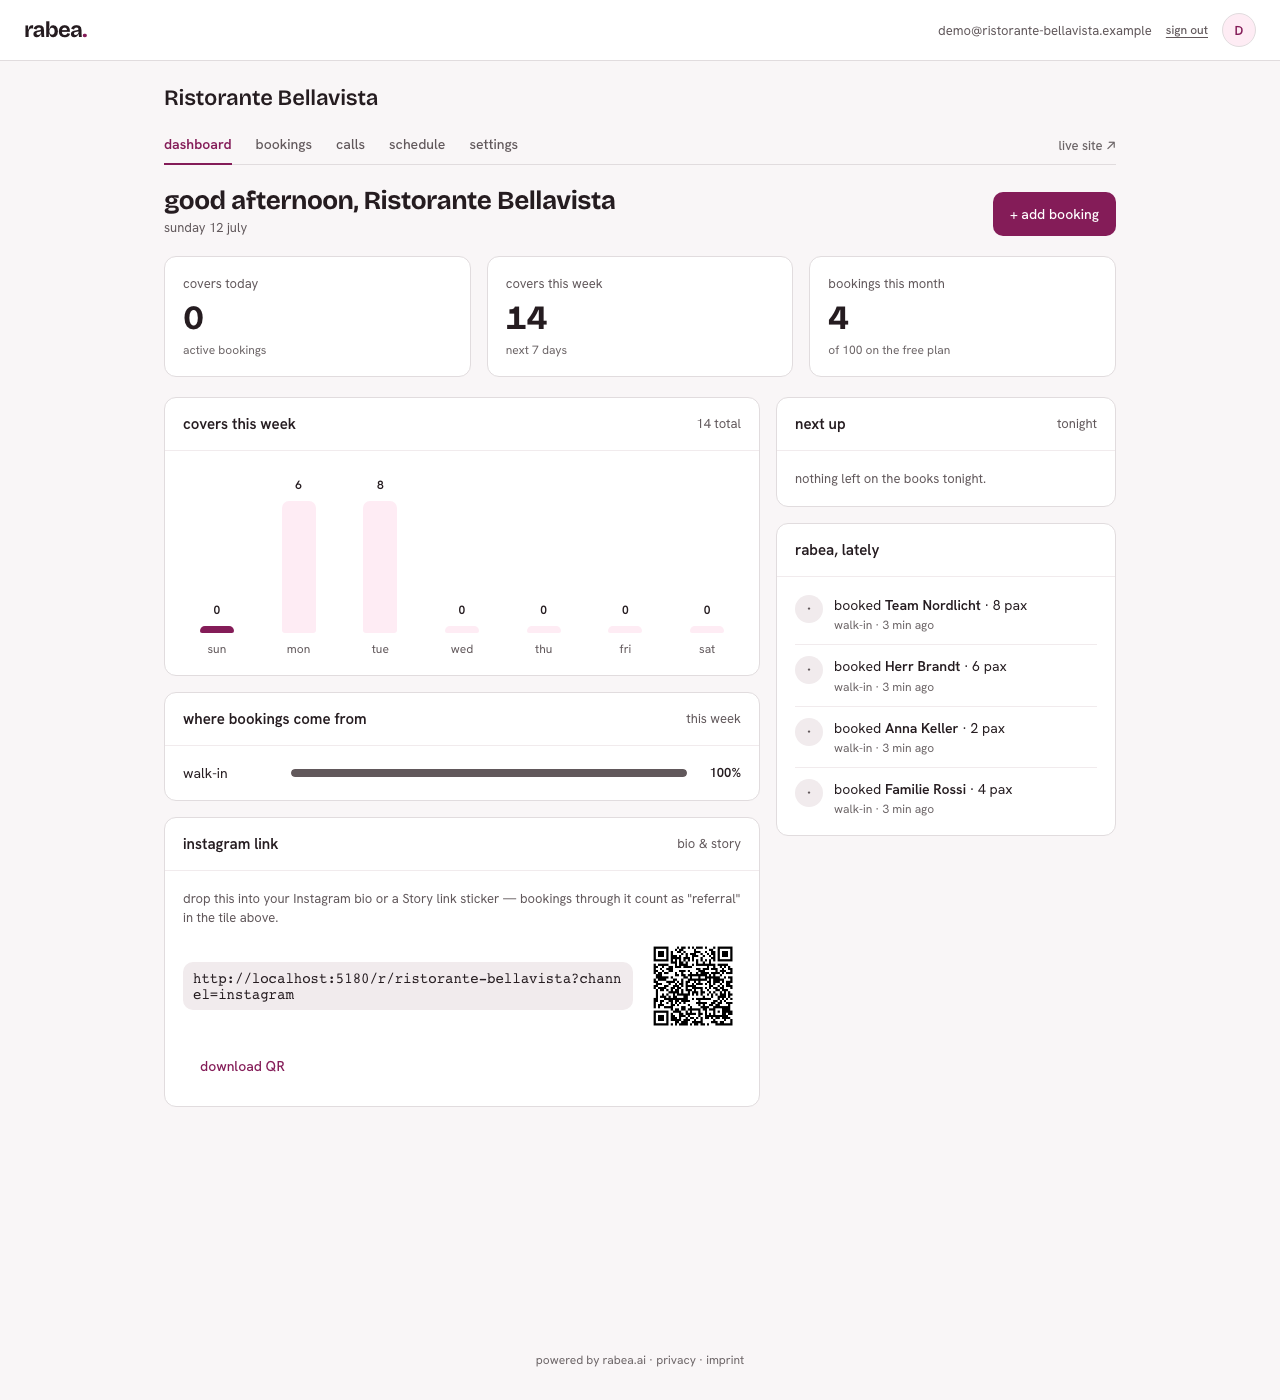Screen dimensions: 1280x1400
Task: Click the Herr Brandt activity dot icon
Action: 809,670
